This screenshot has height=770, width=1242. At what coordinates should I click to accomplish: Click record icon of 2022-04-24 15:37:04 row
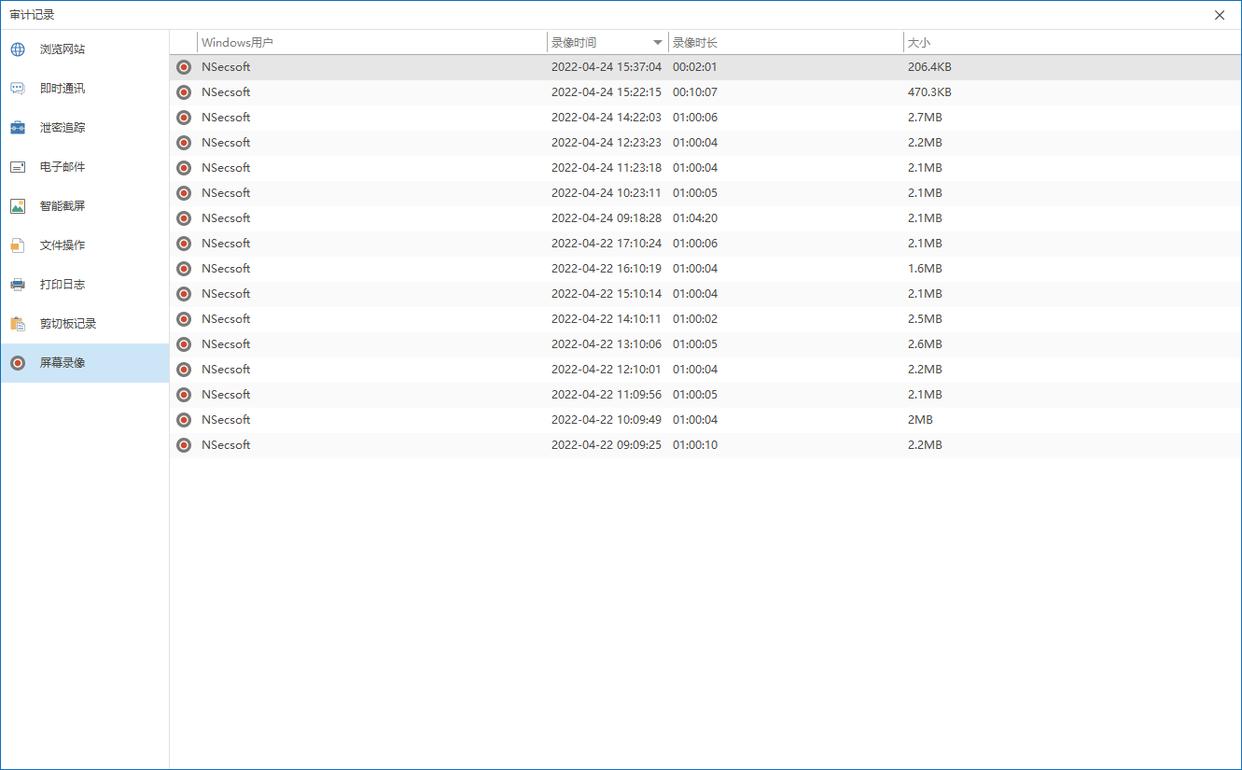coord(184,67)
